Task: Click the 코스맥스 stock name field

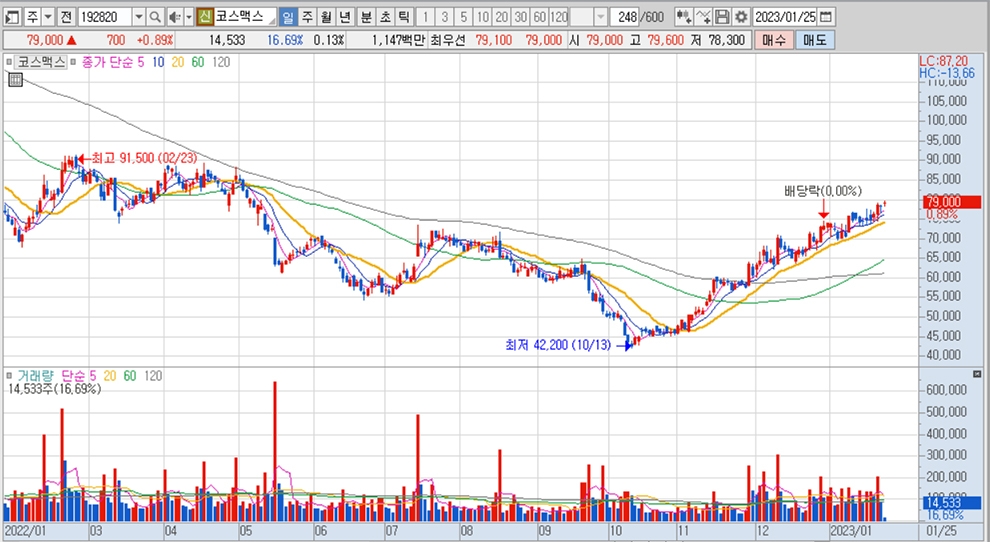Action: tap(245, 16)
